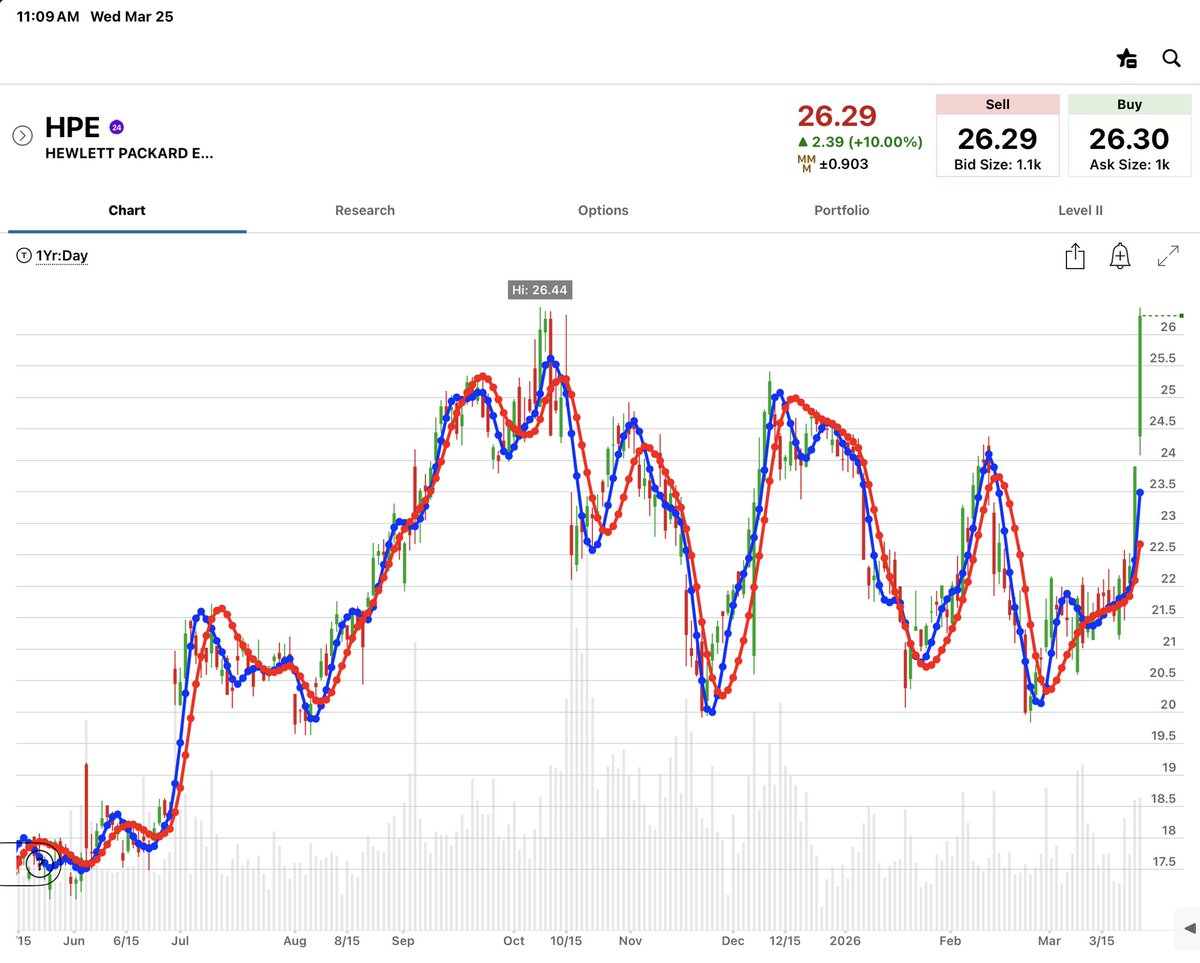The width and height of the screenshot is (1200, 963).
Task: Tap the status bar date Wed Mar 25
Action: point(131,17)
